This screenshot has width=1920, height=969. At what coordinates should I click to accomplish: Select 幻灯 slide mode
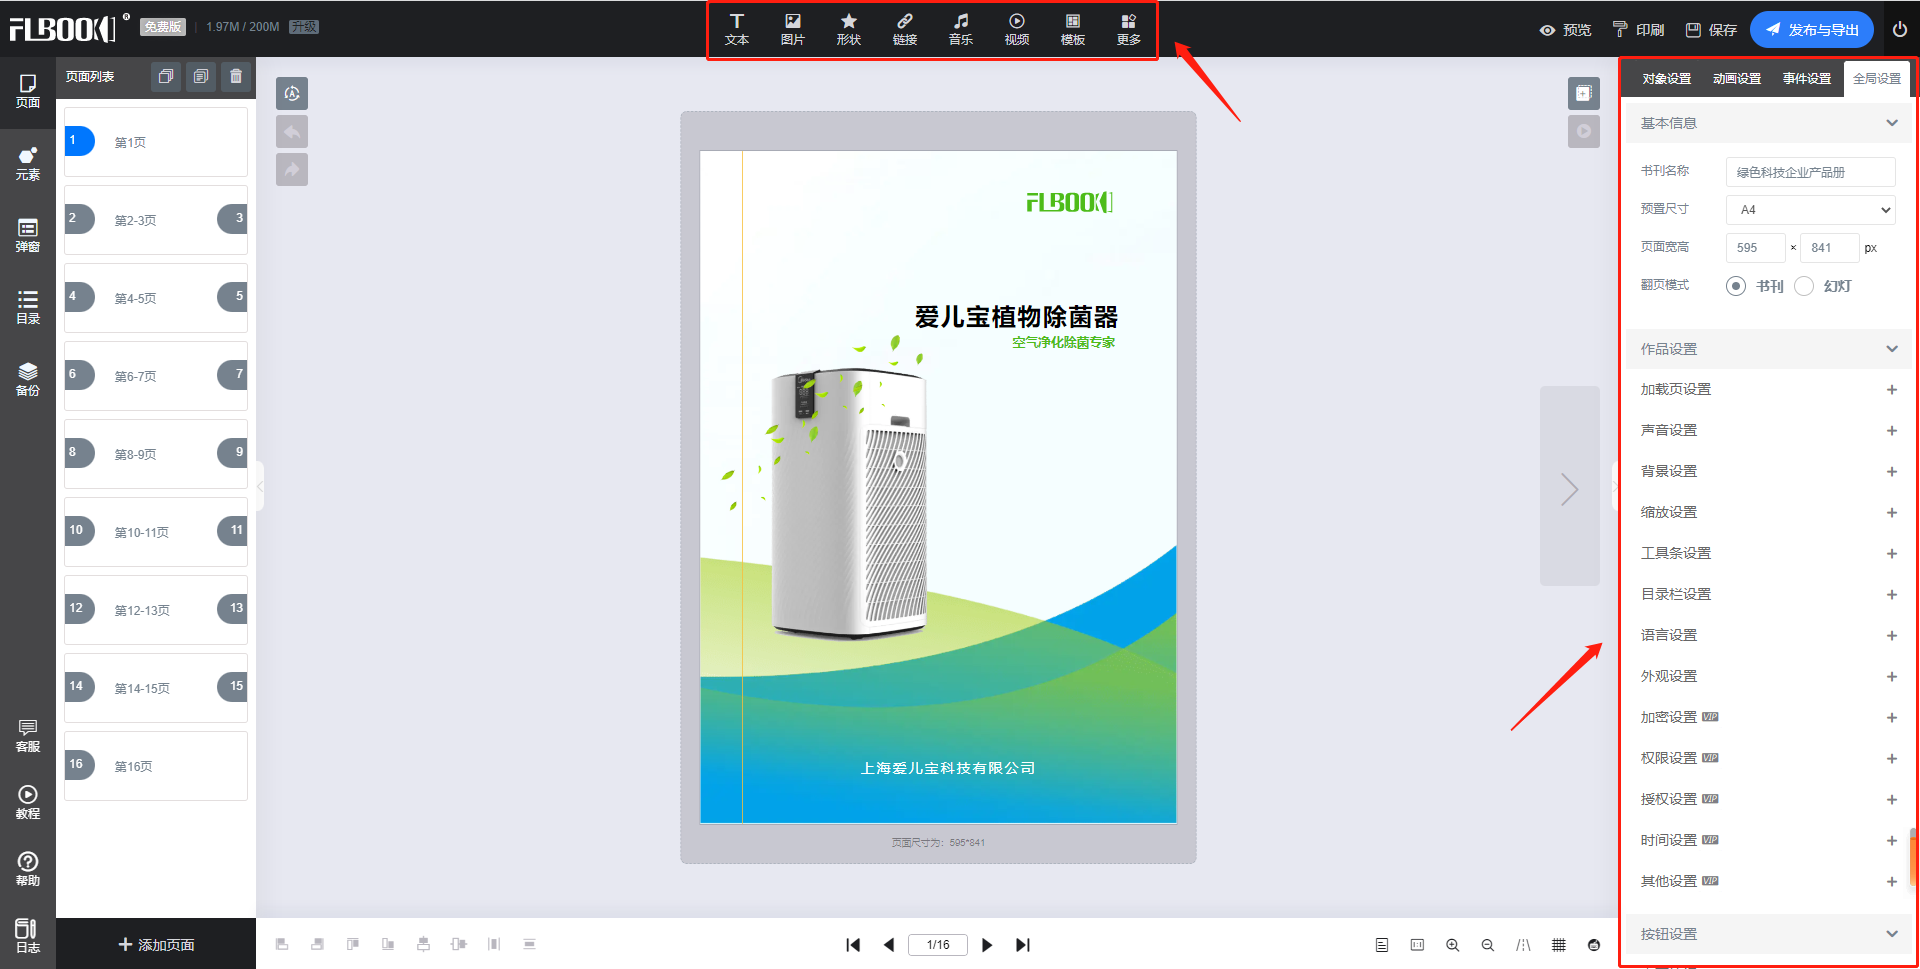coord(1804,286)
